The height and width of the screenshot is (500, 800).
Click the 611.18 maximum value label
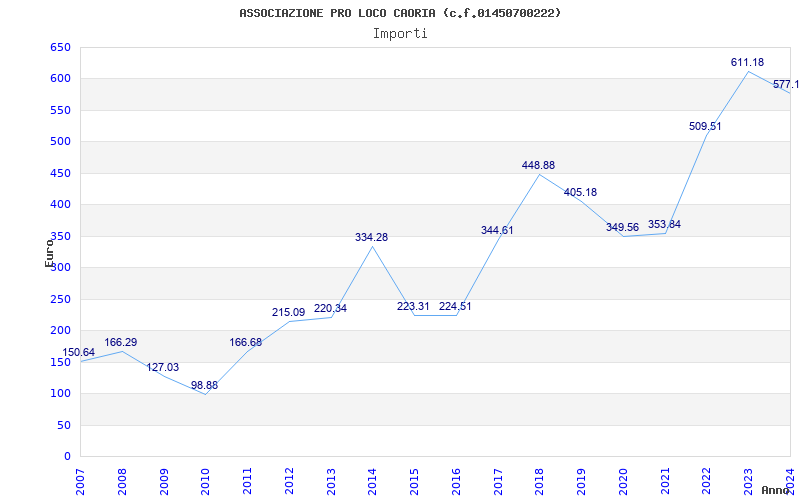747,62
